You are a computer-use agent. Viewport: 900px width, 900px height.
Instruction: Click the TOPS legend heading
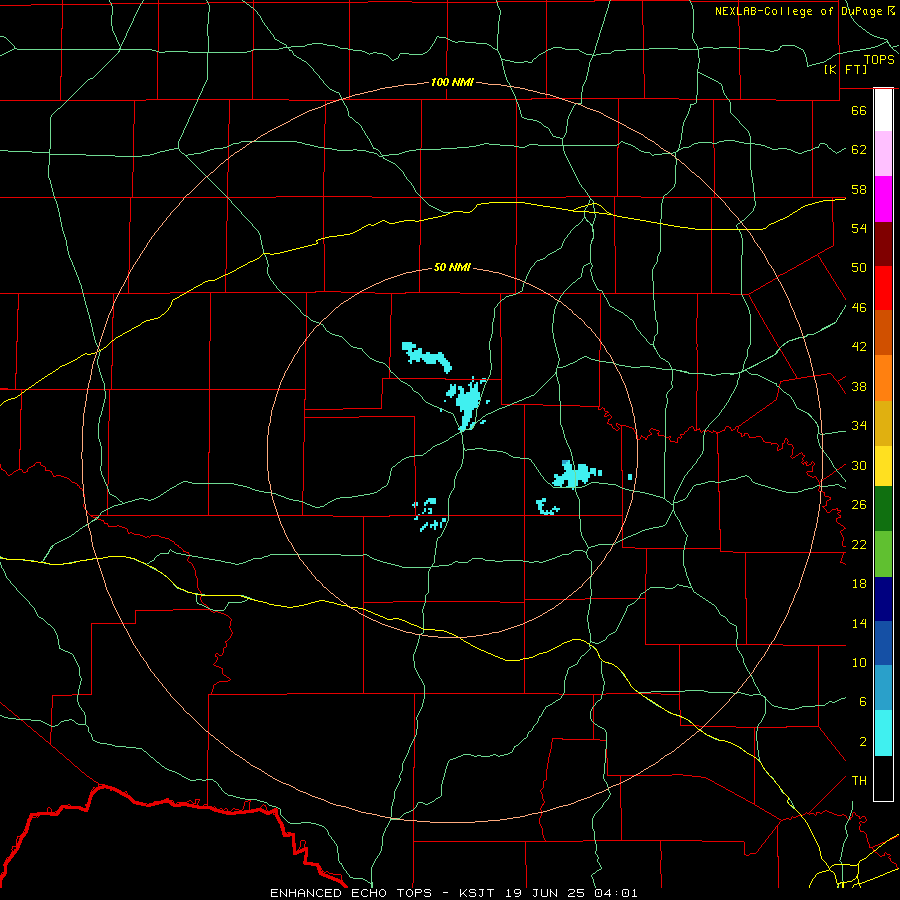click(x=879, y=59)
